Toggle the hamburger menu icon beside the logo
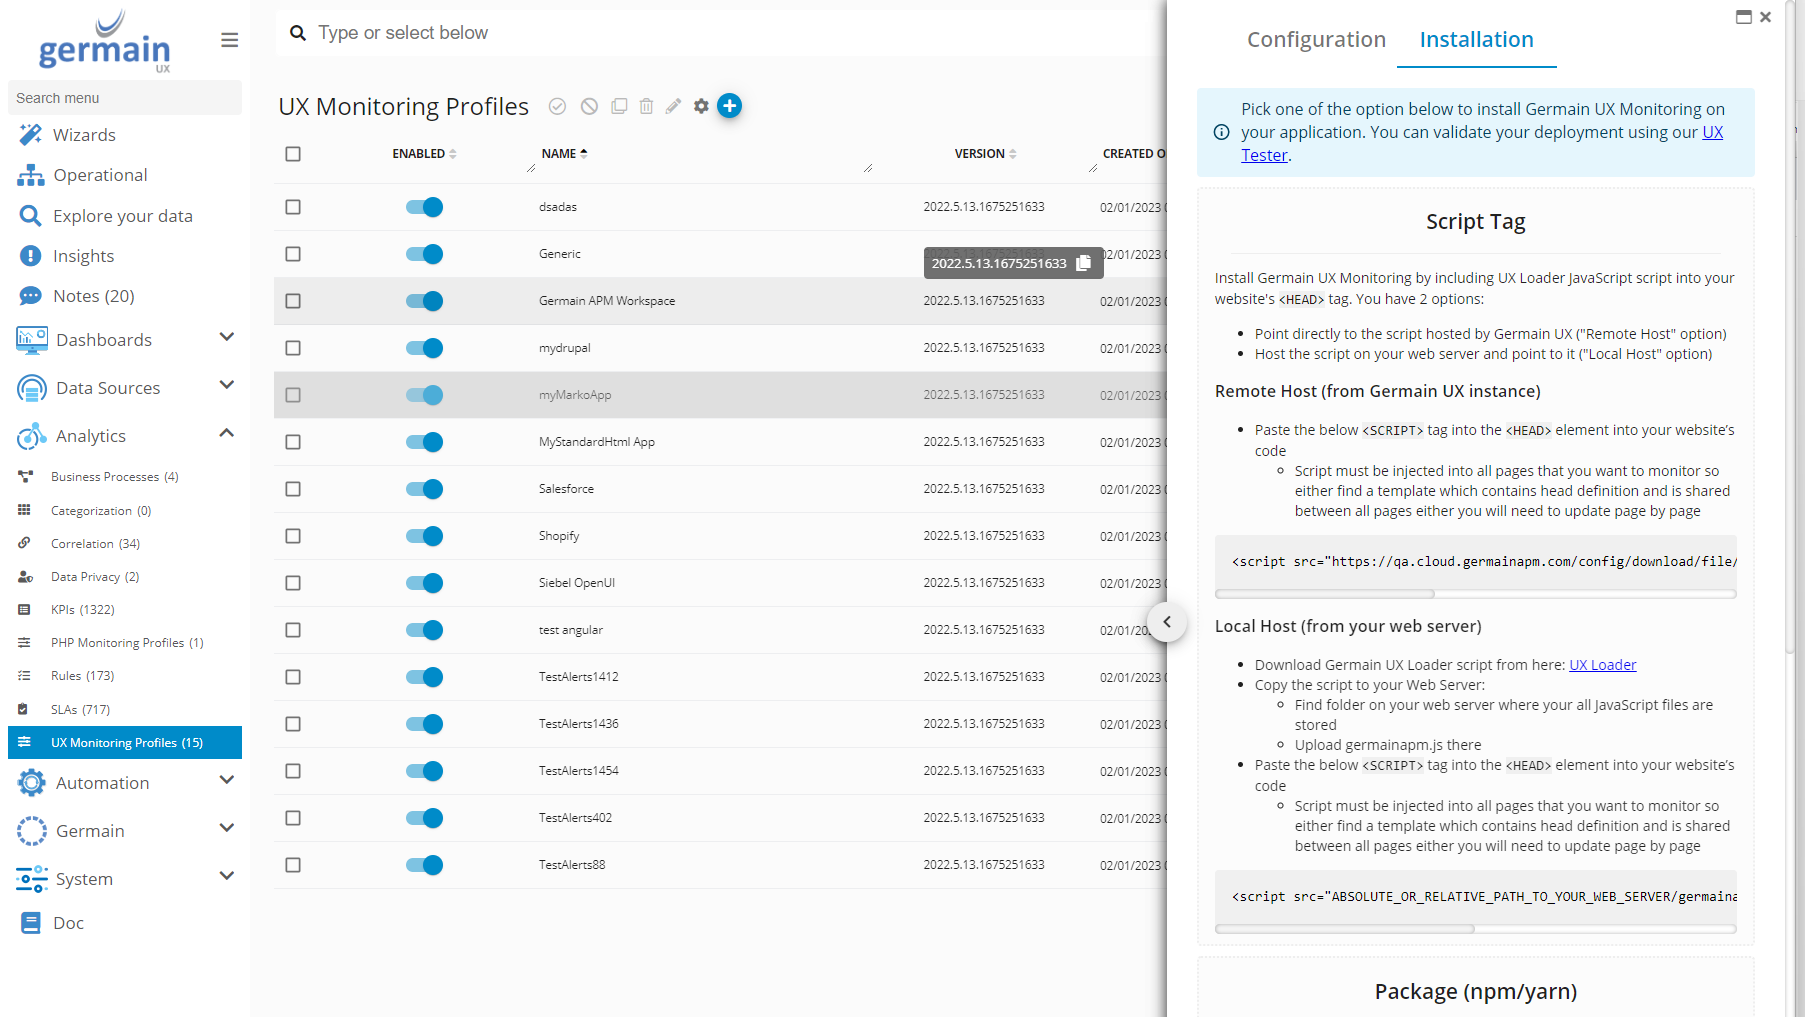 point(229,40)
